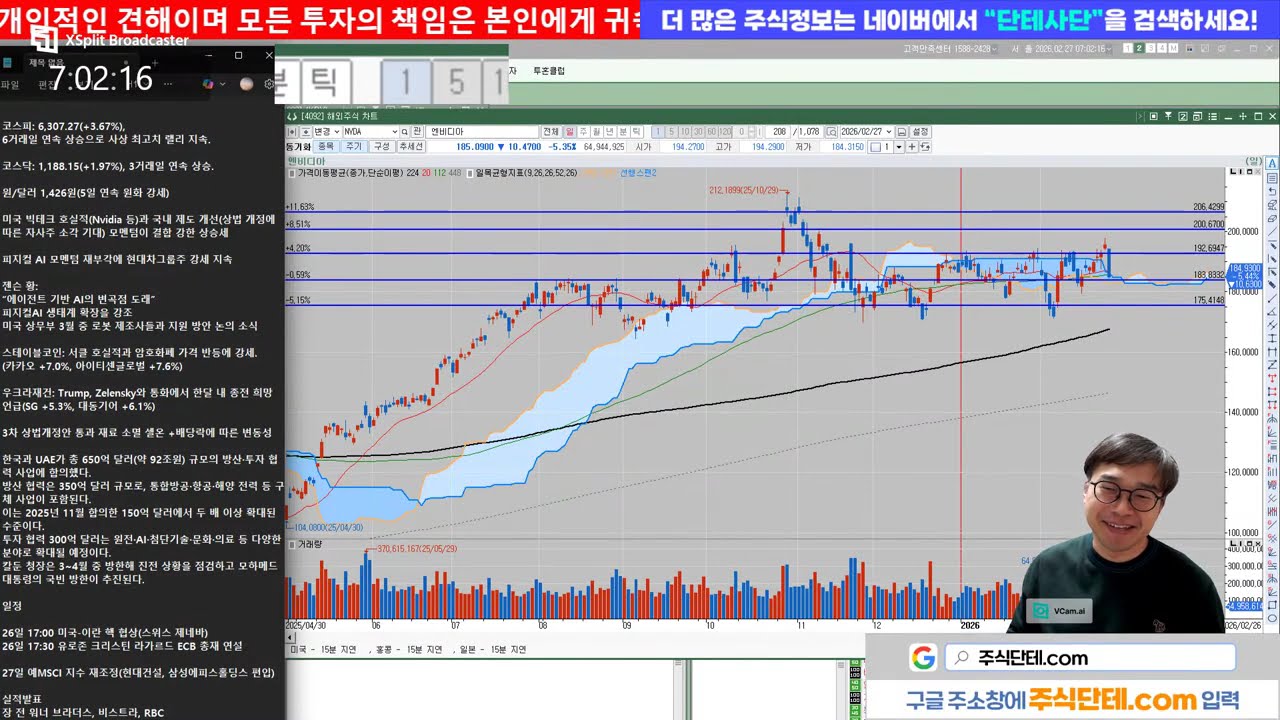Select the 분 (minute) period toggle
This screenshot has height=720, width=1280.
(x=623, y=132)
